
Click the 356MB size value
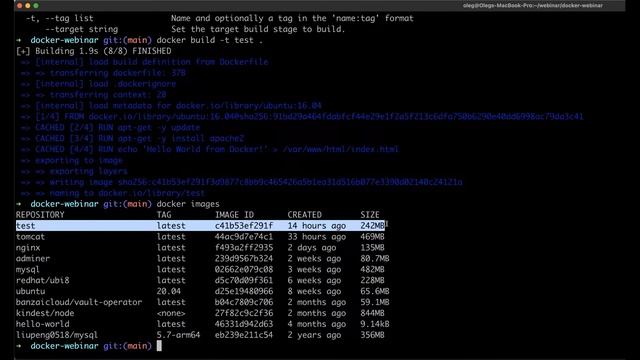[372, 335]
